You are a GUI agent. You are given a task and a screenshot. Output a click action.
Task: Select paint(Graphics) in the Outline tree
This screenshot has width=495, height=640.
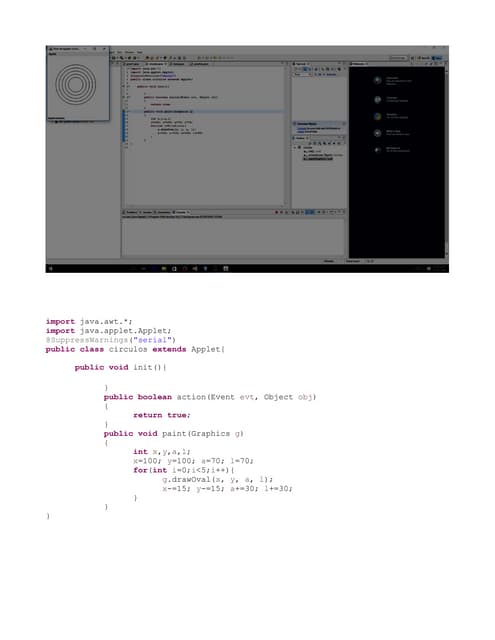(318, 159)
